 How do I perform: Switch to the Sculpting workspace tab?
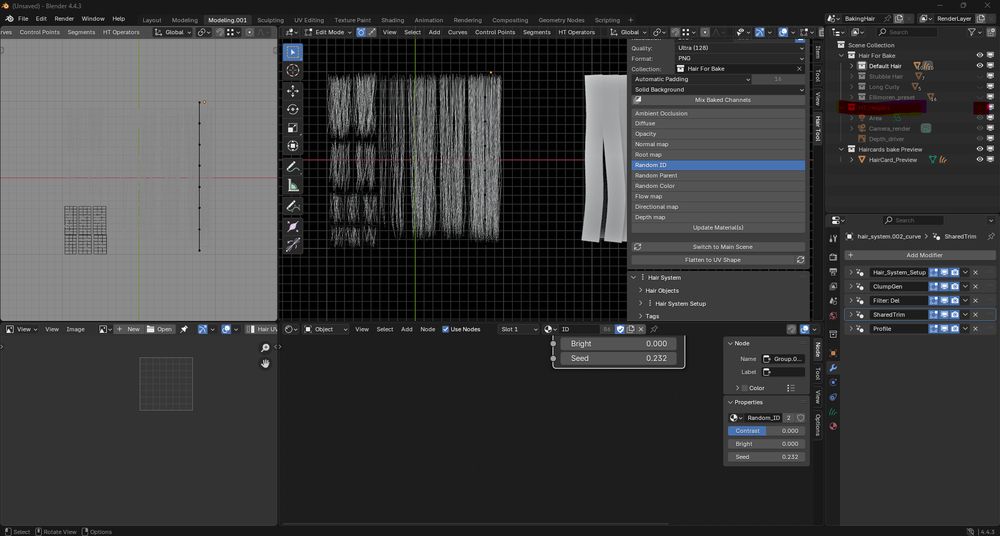270,20
